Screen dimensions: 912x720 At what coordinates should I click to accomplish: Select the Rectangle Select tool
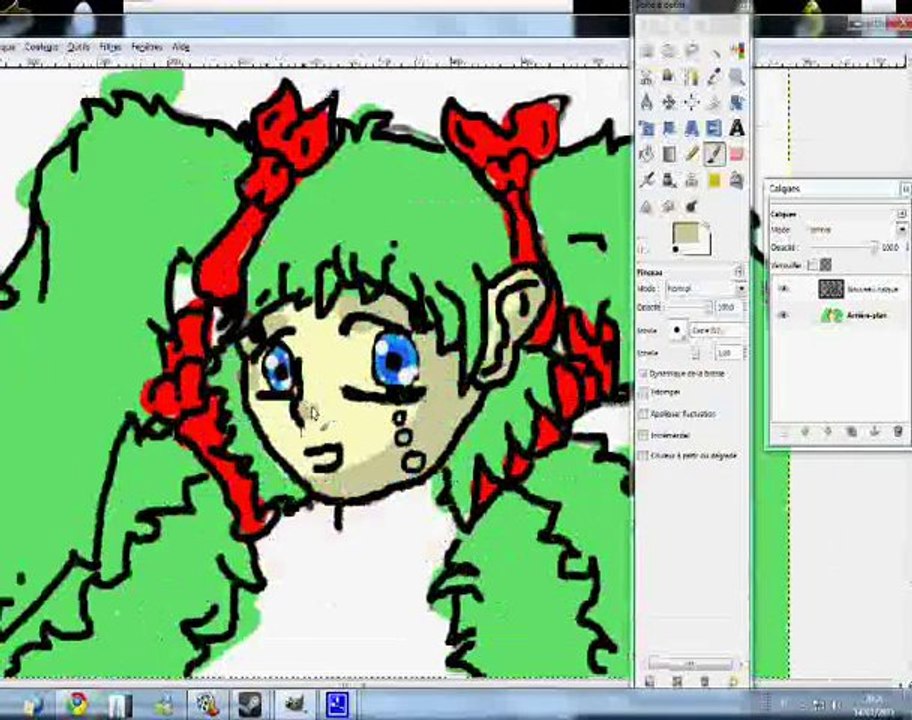pos(646,51)
